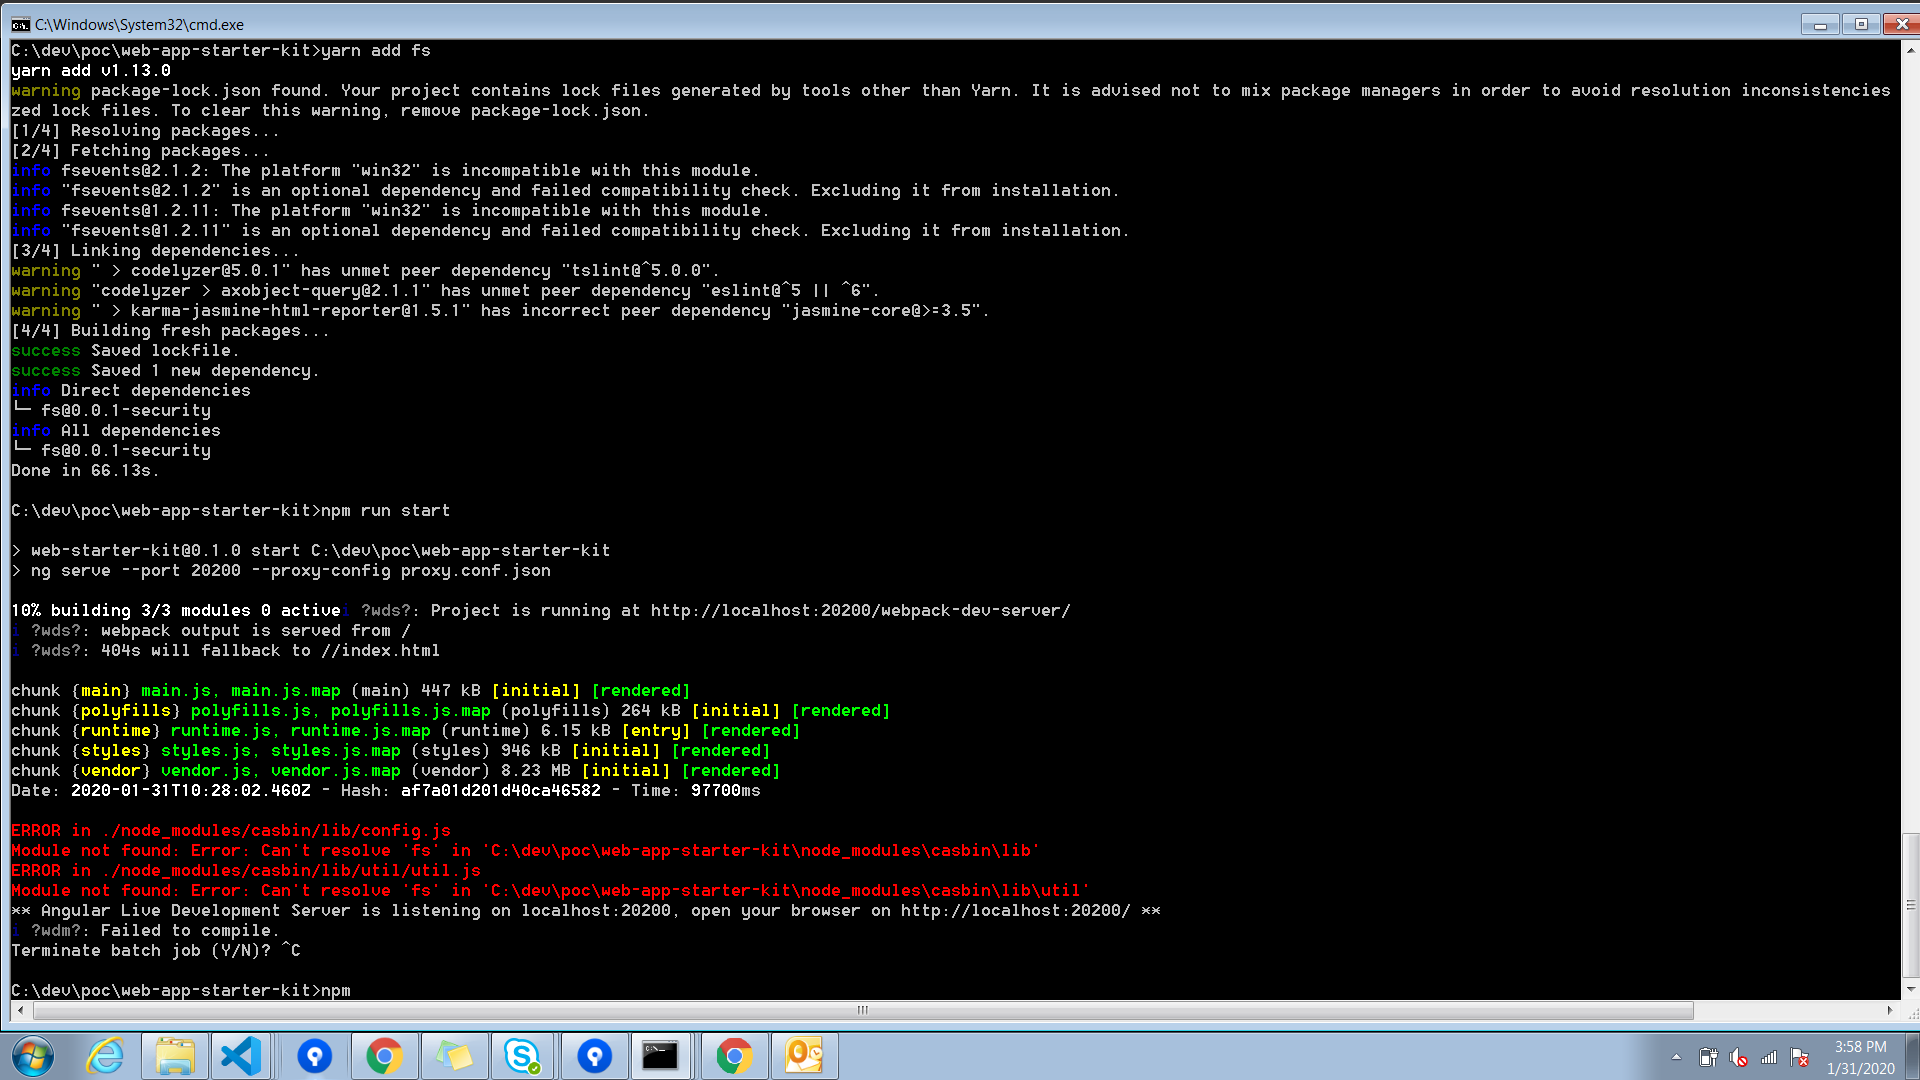Select the Command Prompt taskbar icon
This screenshot has width=1920, height=1080.
[660, 1056]
